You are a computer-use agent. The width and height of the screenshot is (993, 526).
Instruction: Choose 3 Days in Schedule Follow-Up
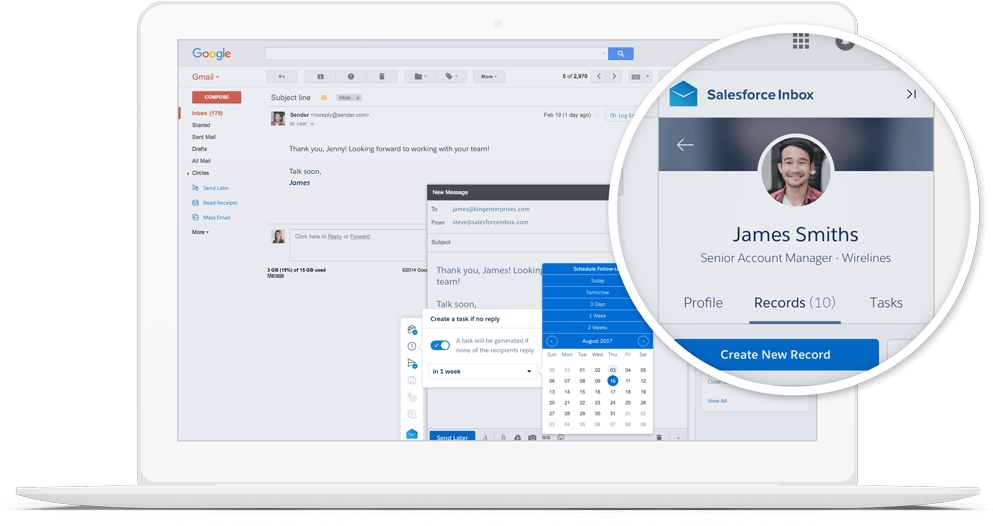[x=597, y=304]
